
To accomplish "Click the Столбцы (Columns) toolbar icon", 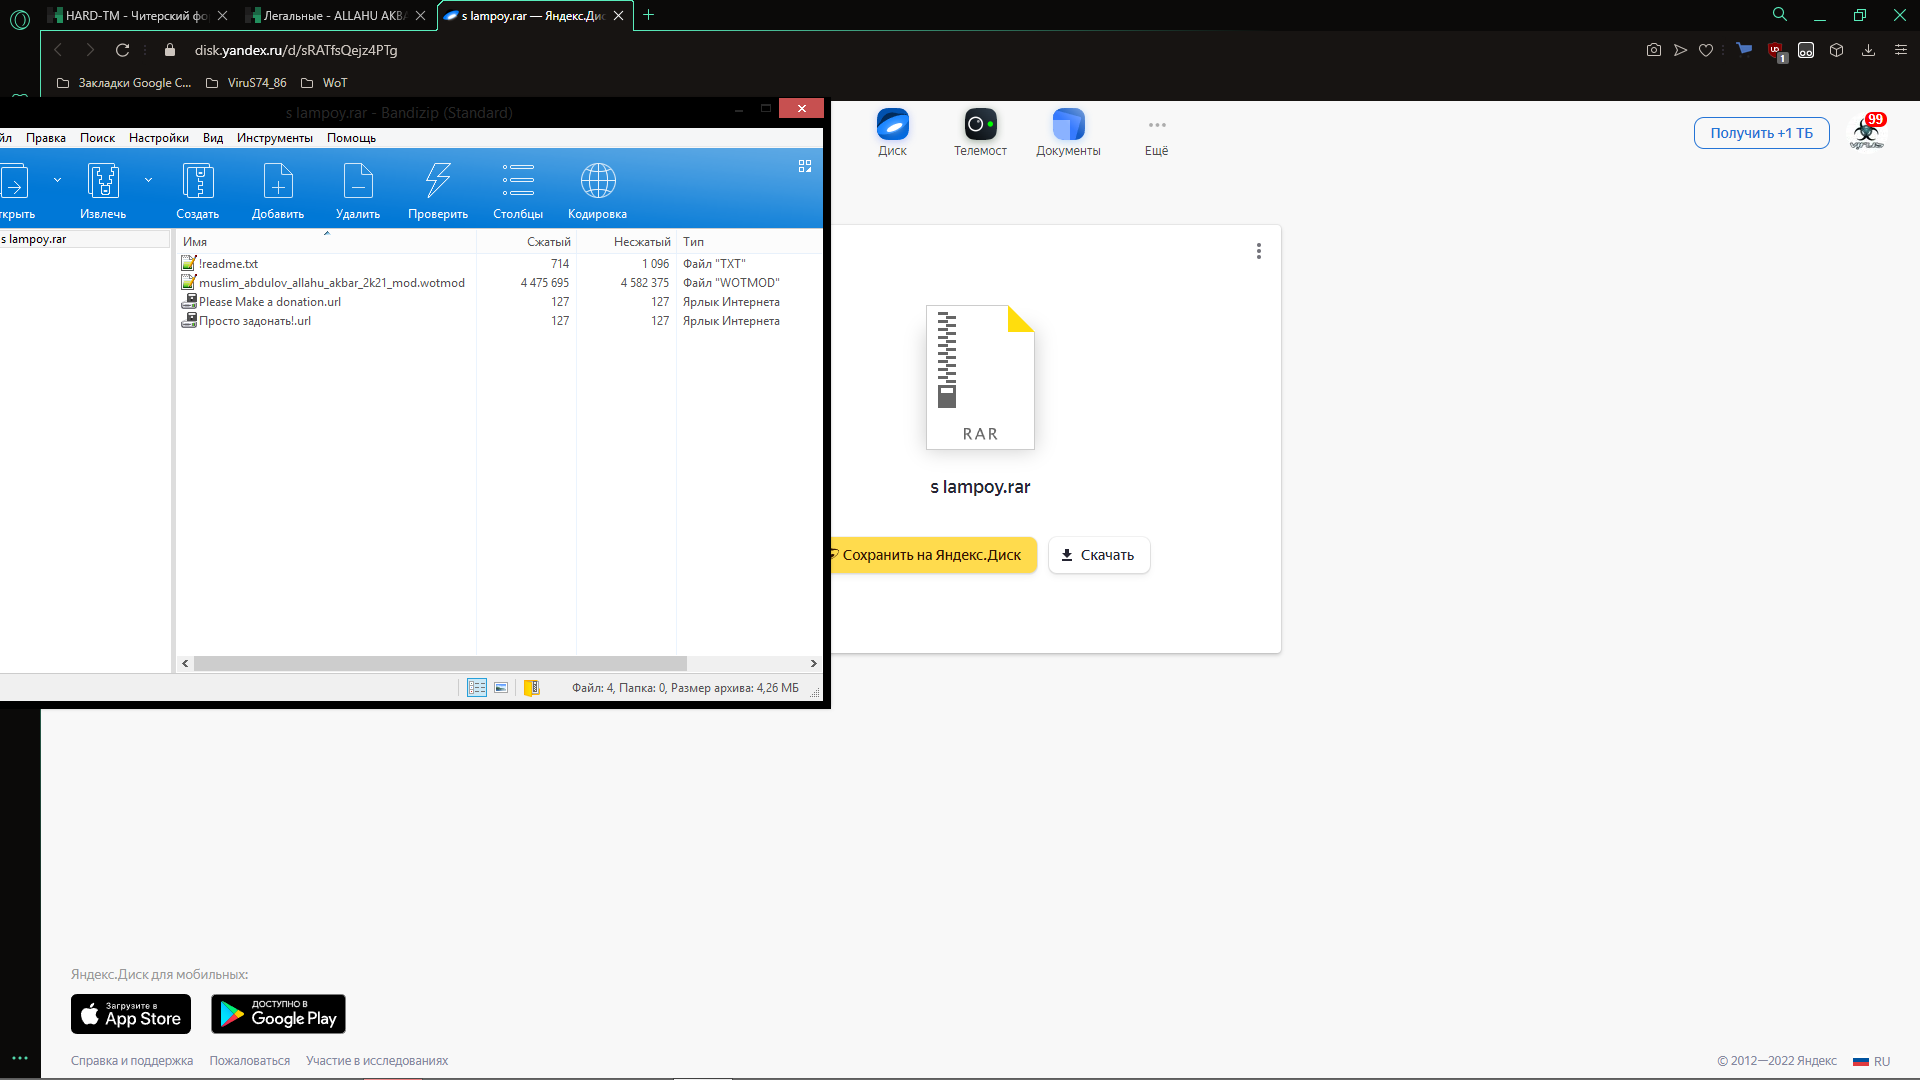I will [x=518, y=181].
